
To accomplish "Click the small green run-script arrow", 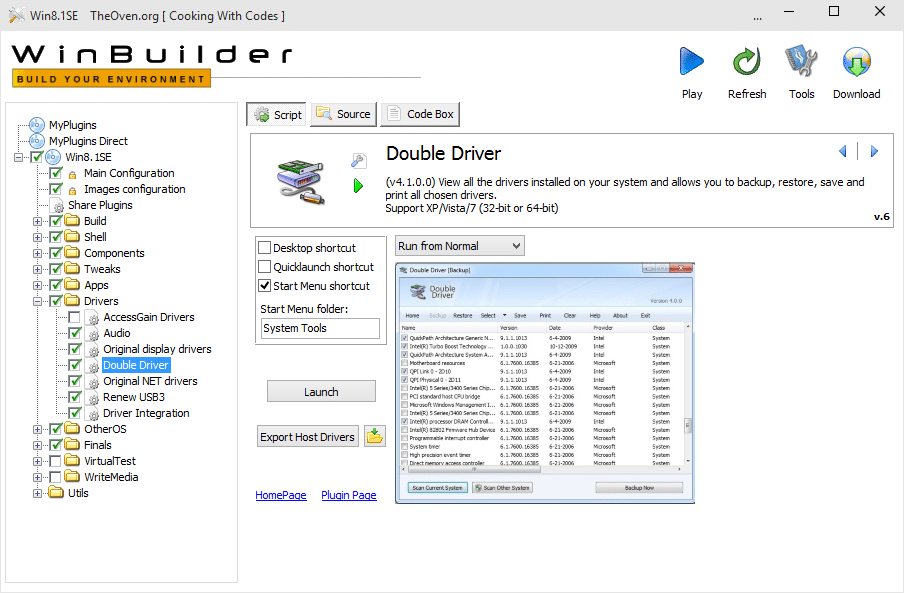I will click(358, 186).
